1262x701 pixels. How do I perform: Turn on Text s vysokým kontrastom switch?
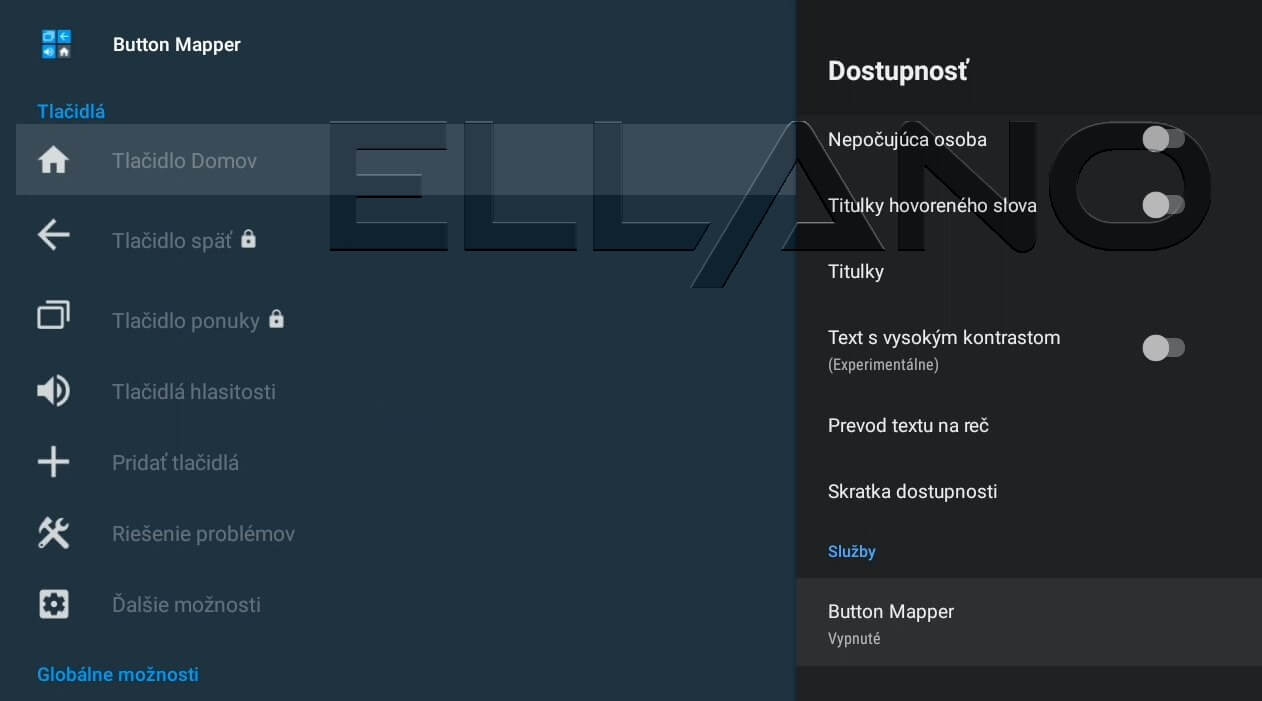coord(1163,348)
